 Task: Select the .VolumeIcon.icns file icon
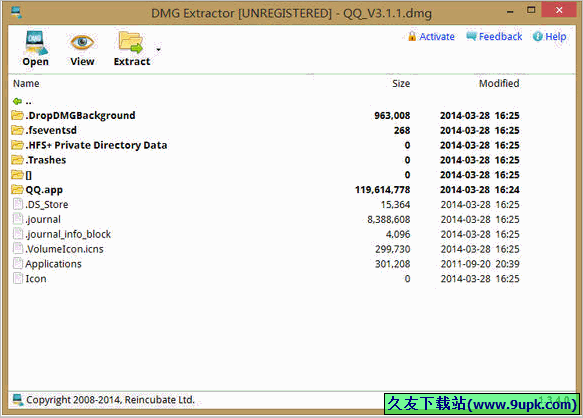tap(17, 248)
